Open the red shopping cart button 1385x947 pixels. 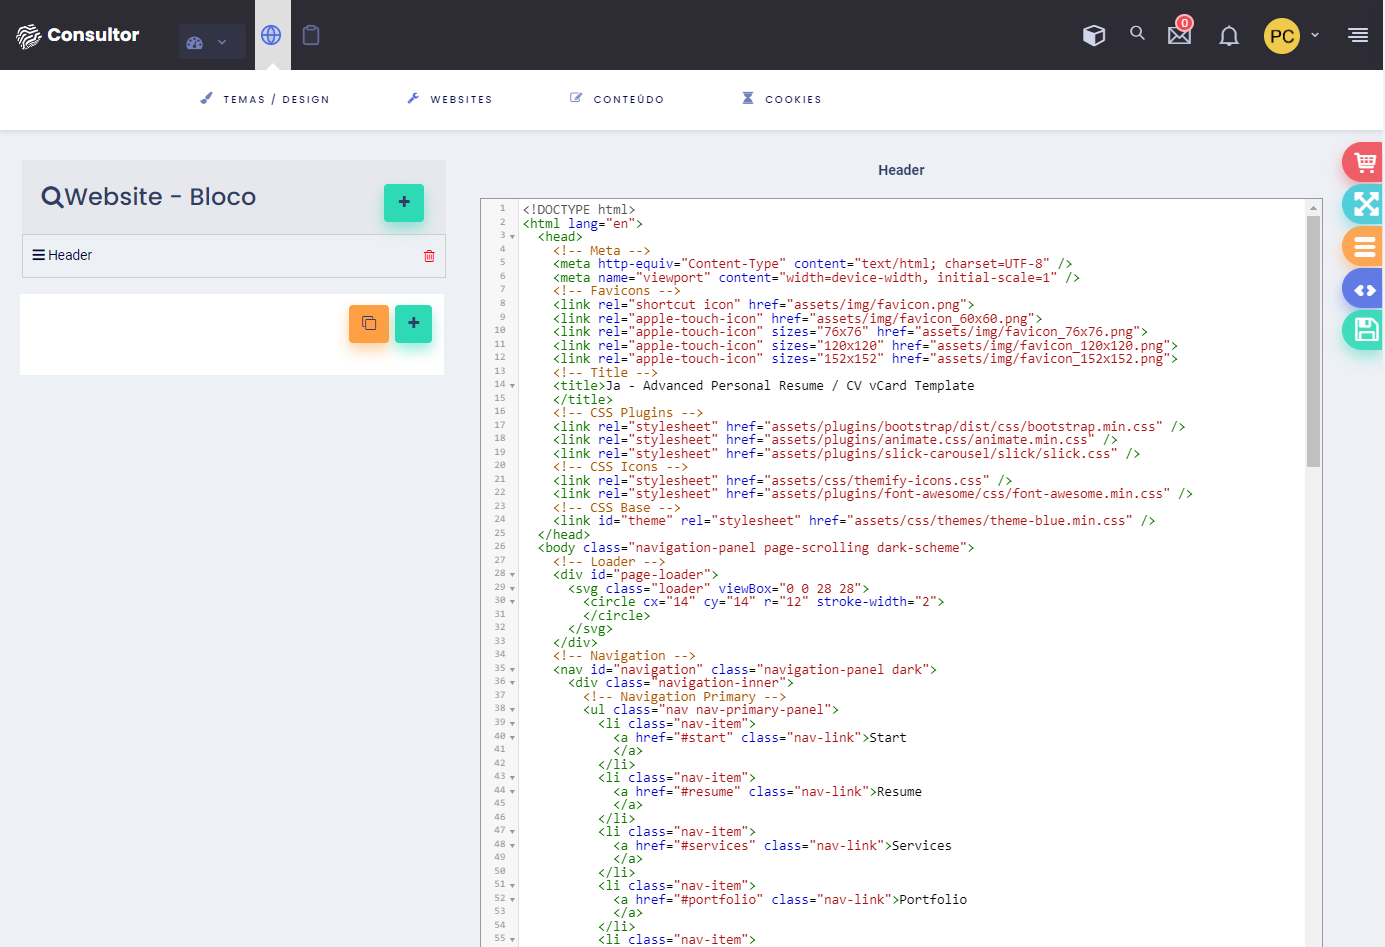[x=1364, y=162]
